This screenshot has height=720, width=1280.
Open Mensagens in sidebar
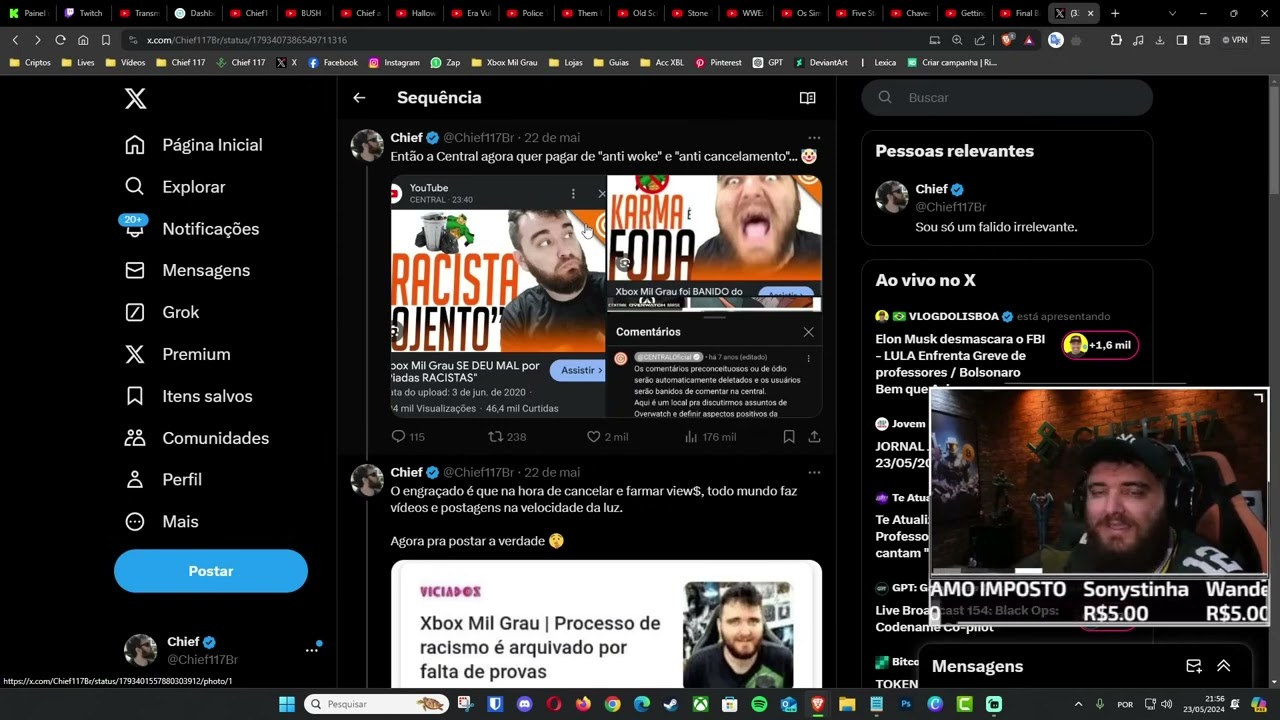point(187,271)
